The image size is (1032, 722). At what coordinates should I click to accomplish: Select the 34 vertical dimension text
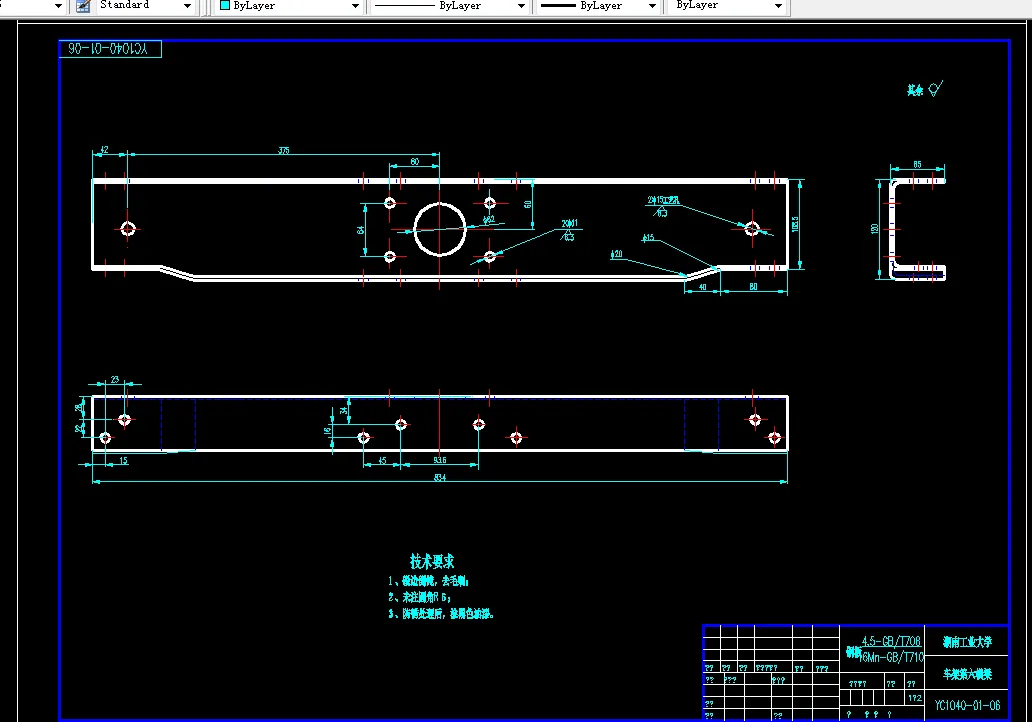point(344,410)
